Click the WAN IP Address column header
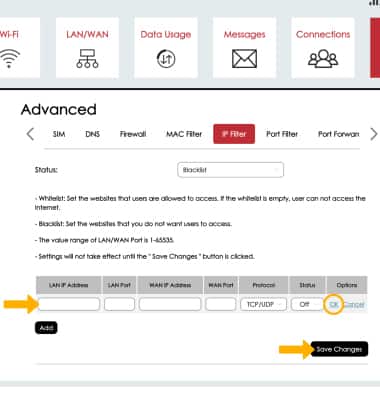Image resolution: width=380 pixels, height=400 pixels. pos(170,285)
